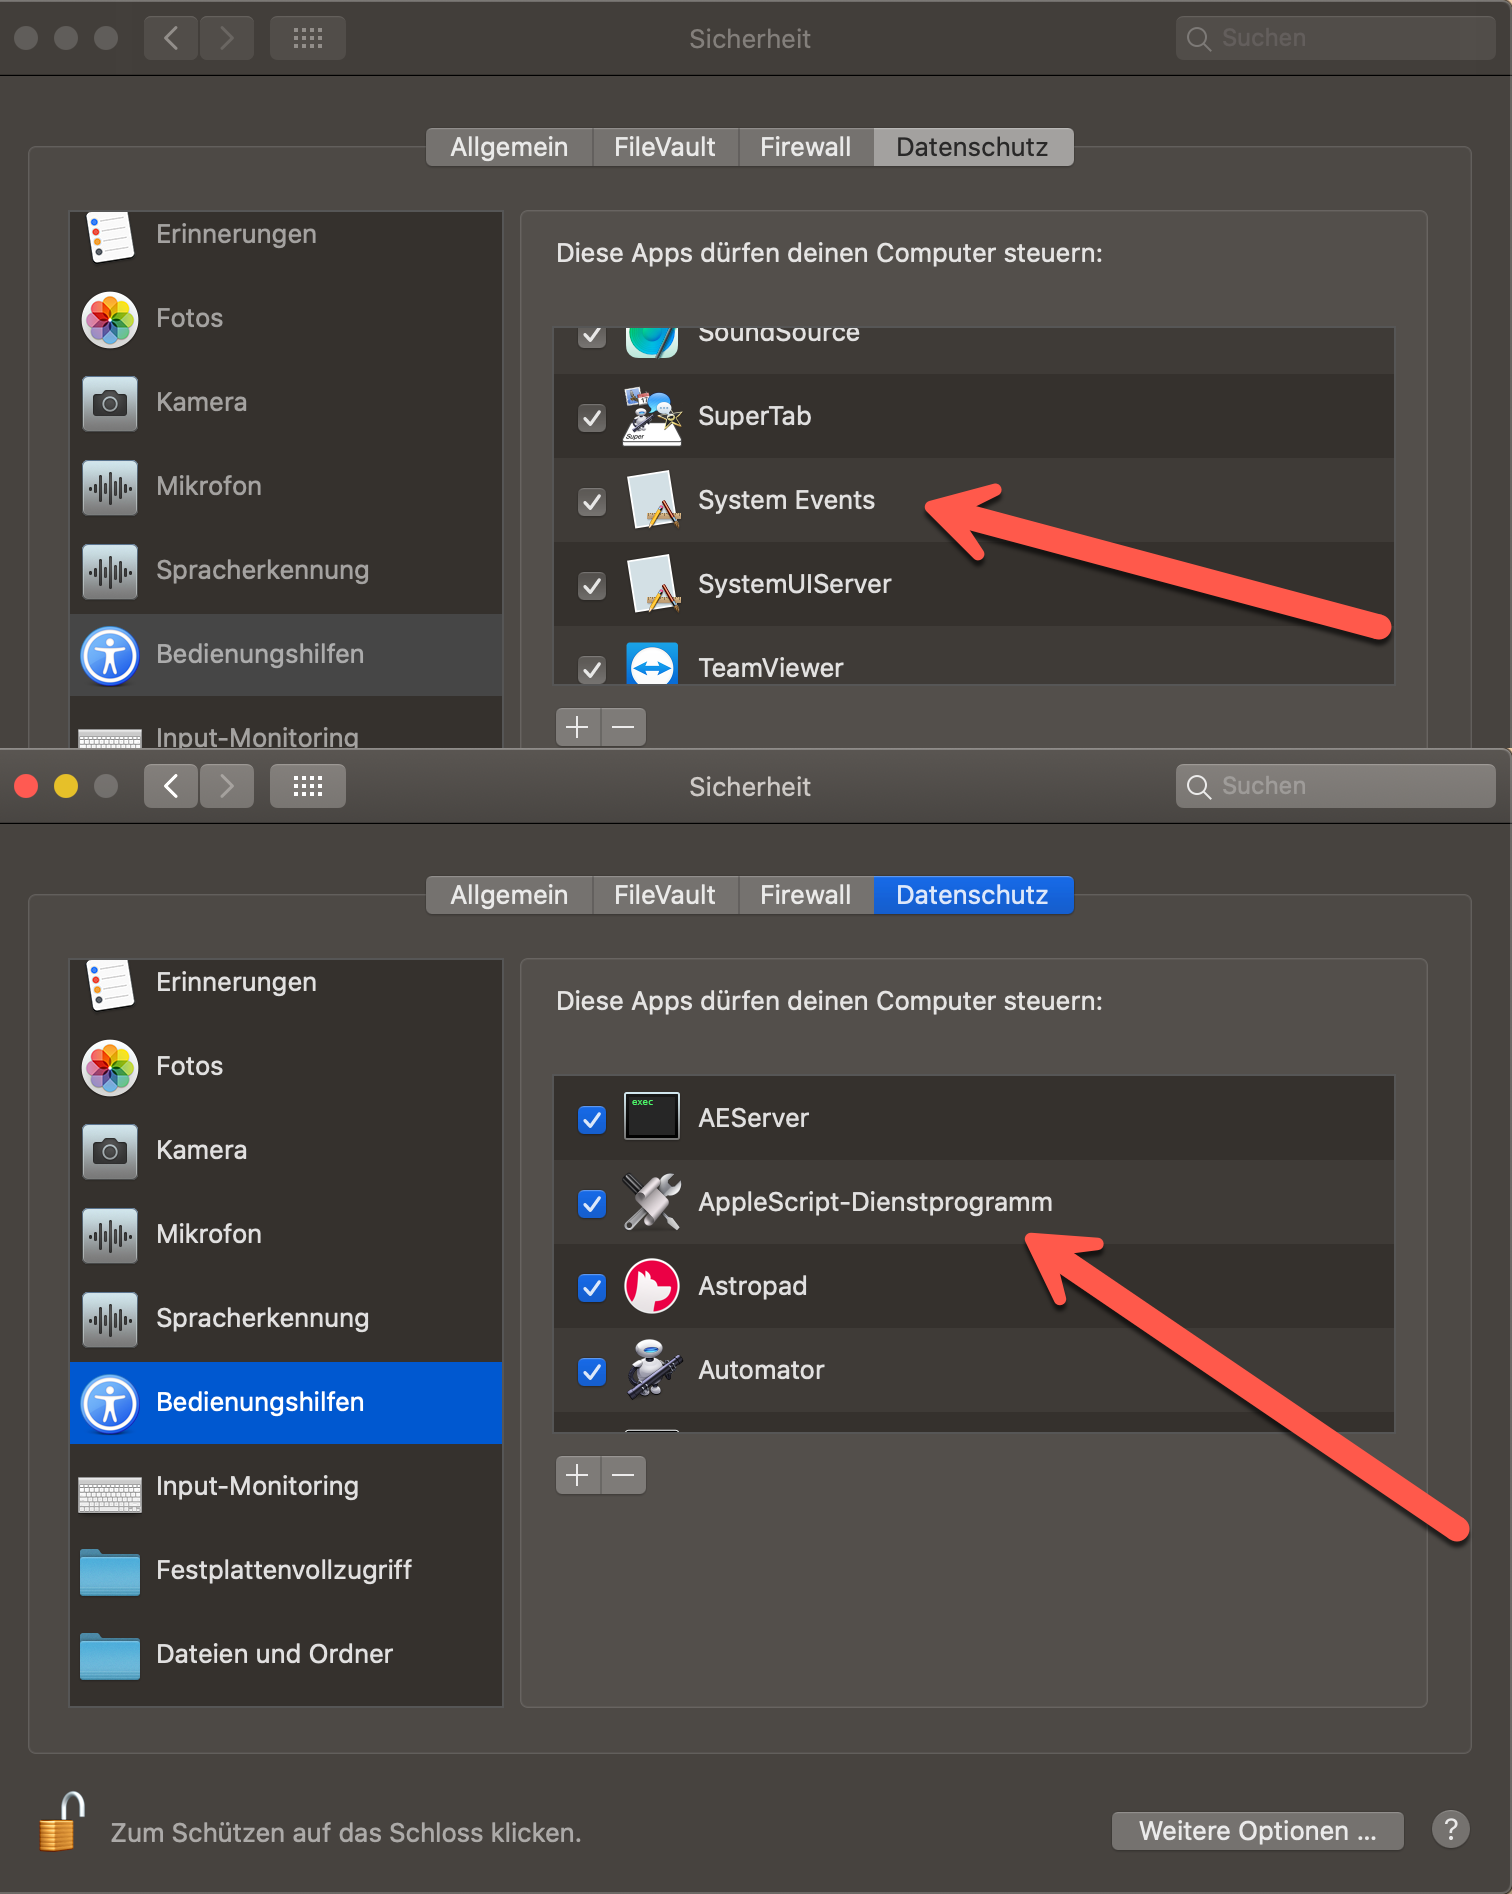Image resolution: width=1512 pixels, height=1894 pixels.
Task: Click the SuperTab app icon in back window
Action: 652,416
